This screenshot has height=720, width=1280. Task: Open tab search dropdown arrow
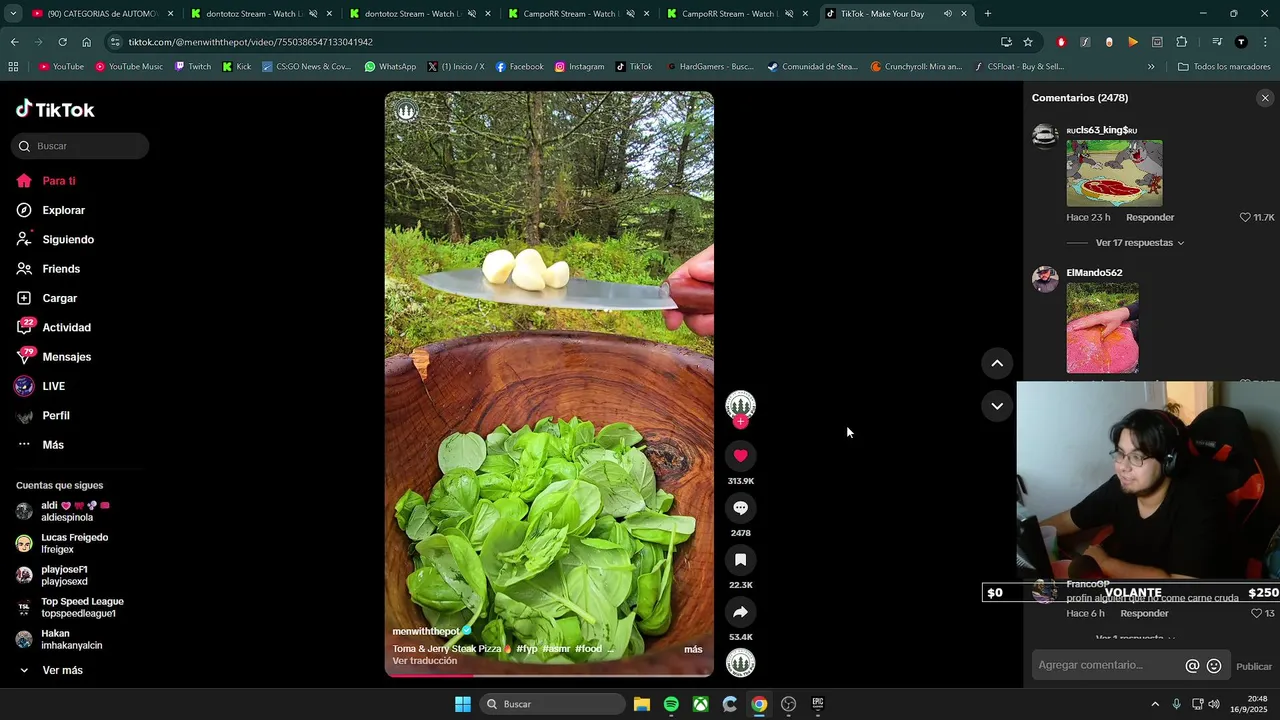pyautogui.click(x=13, y=14)
